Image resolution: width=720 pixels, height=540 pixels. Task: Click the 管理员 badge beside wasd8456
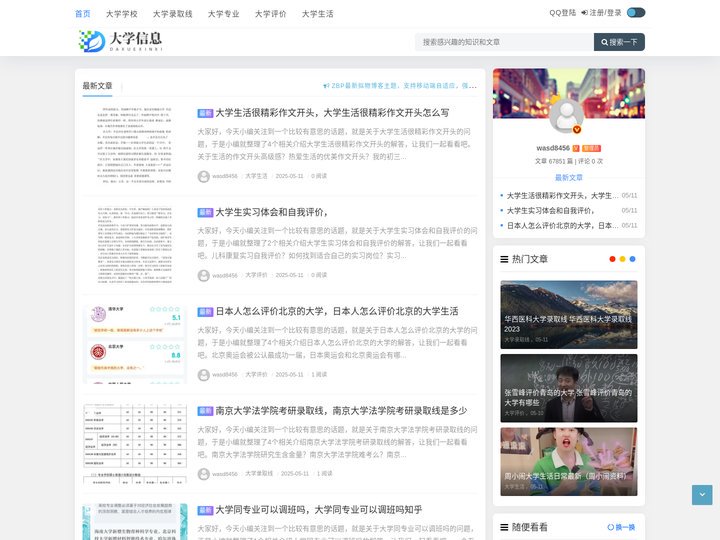(x=591, y=148)
